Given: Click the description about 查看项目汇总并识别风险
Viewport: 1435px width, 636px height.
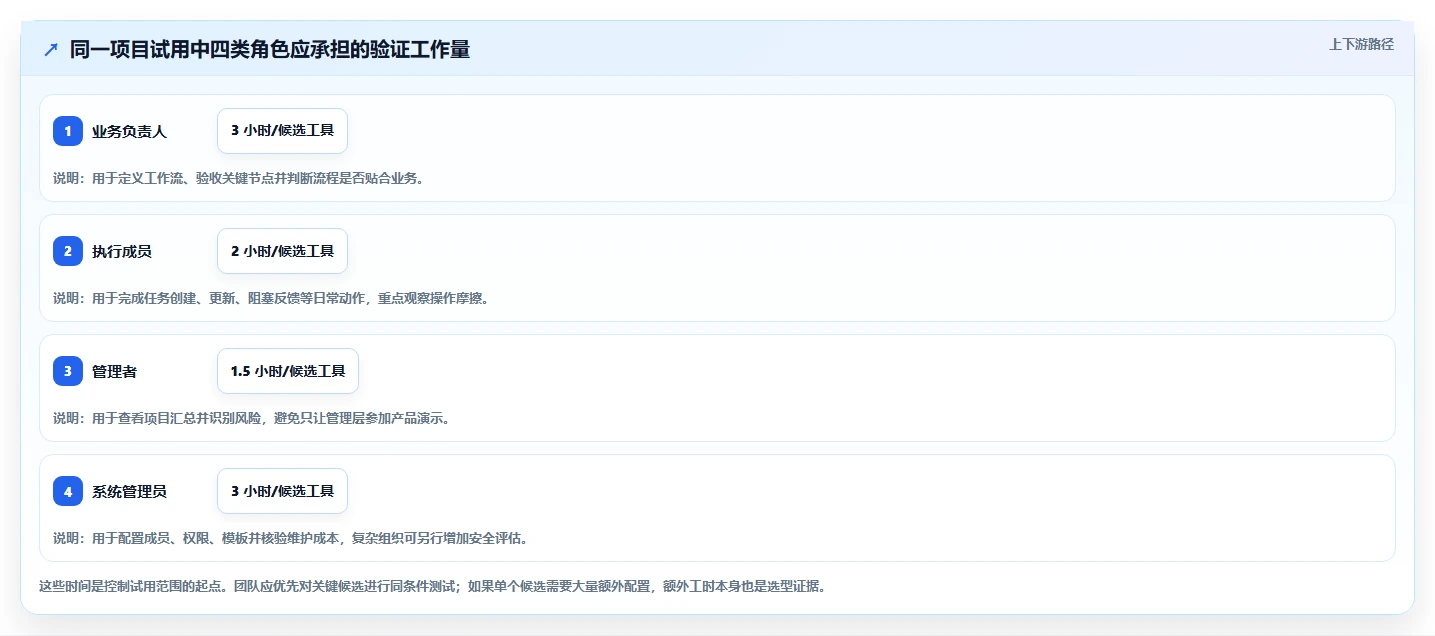Looking at the screenshot, I should point(252,418).
